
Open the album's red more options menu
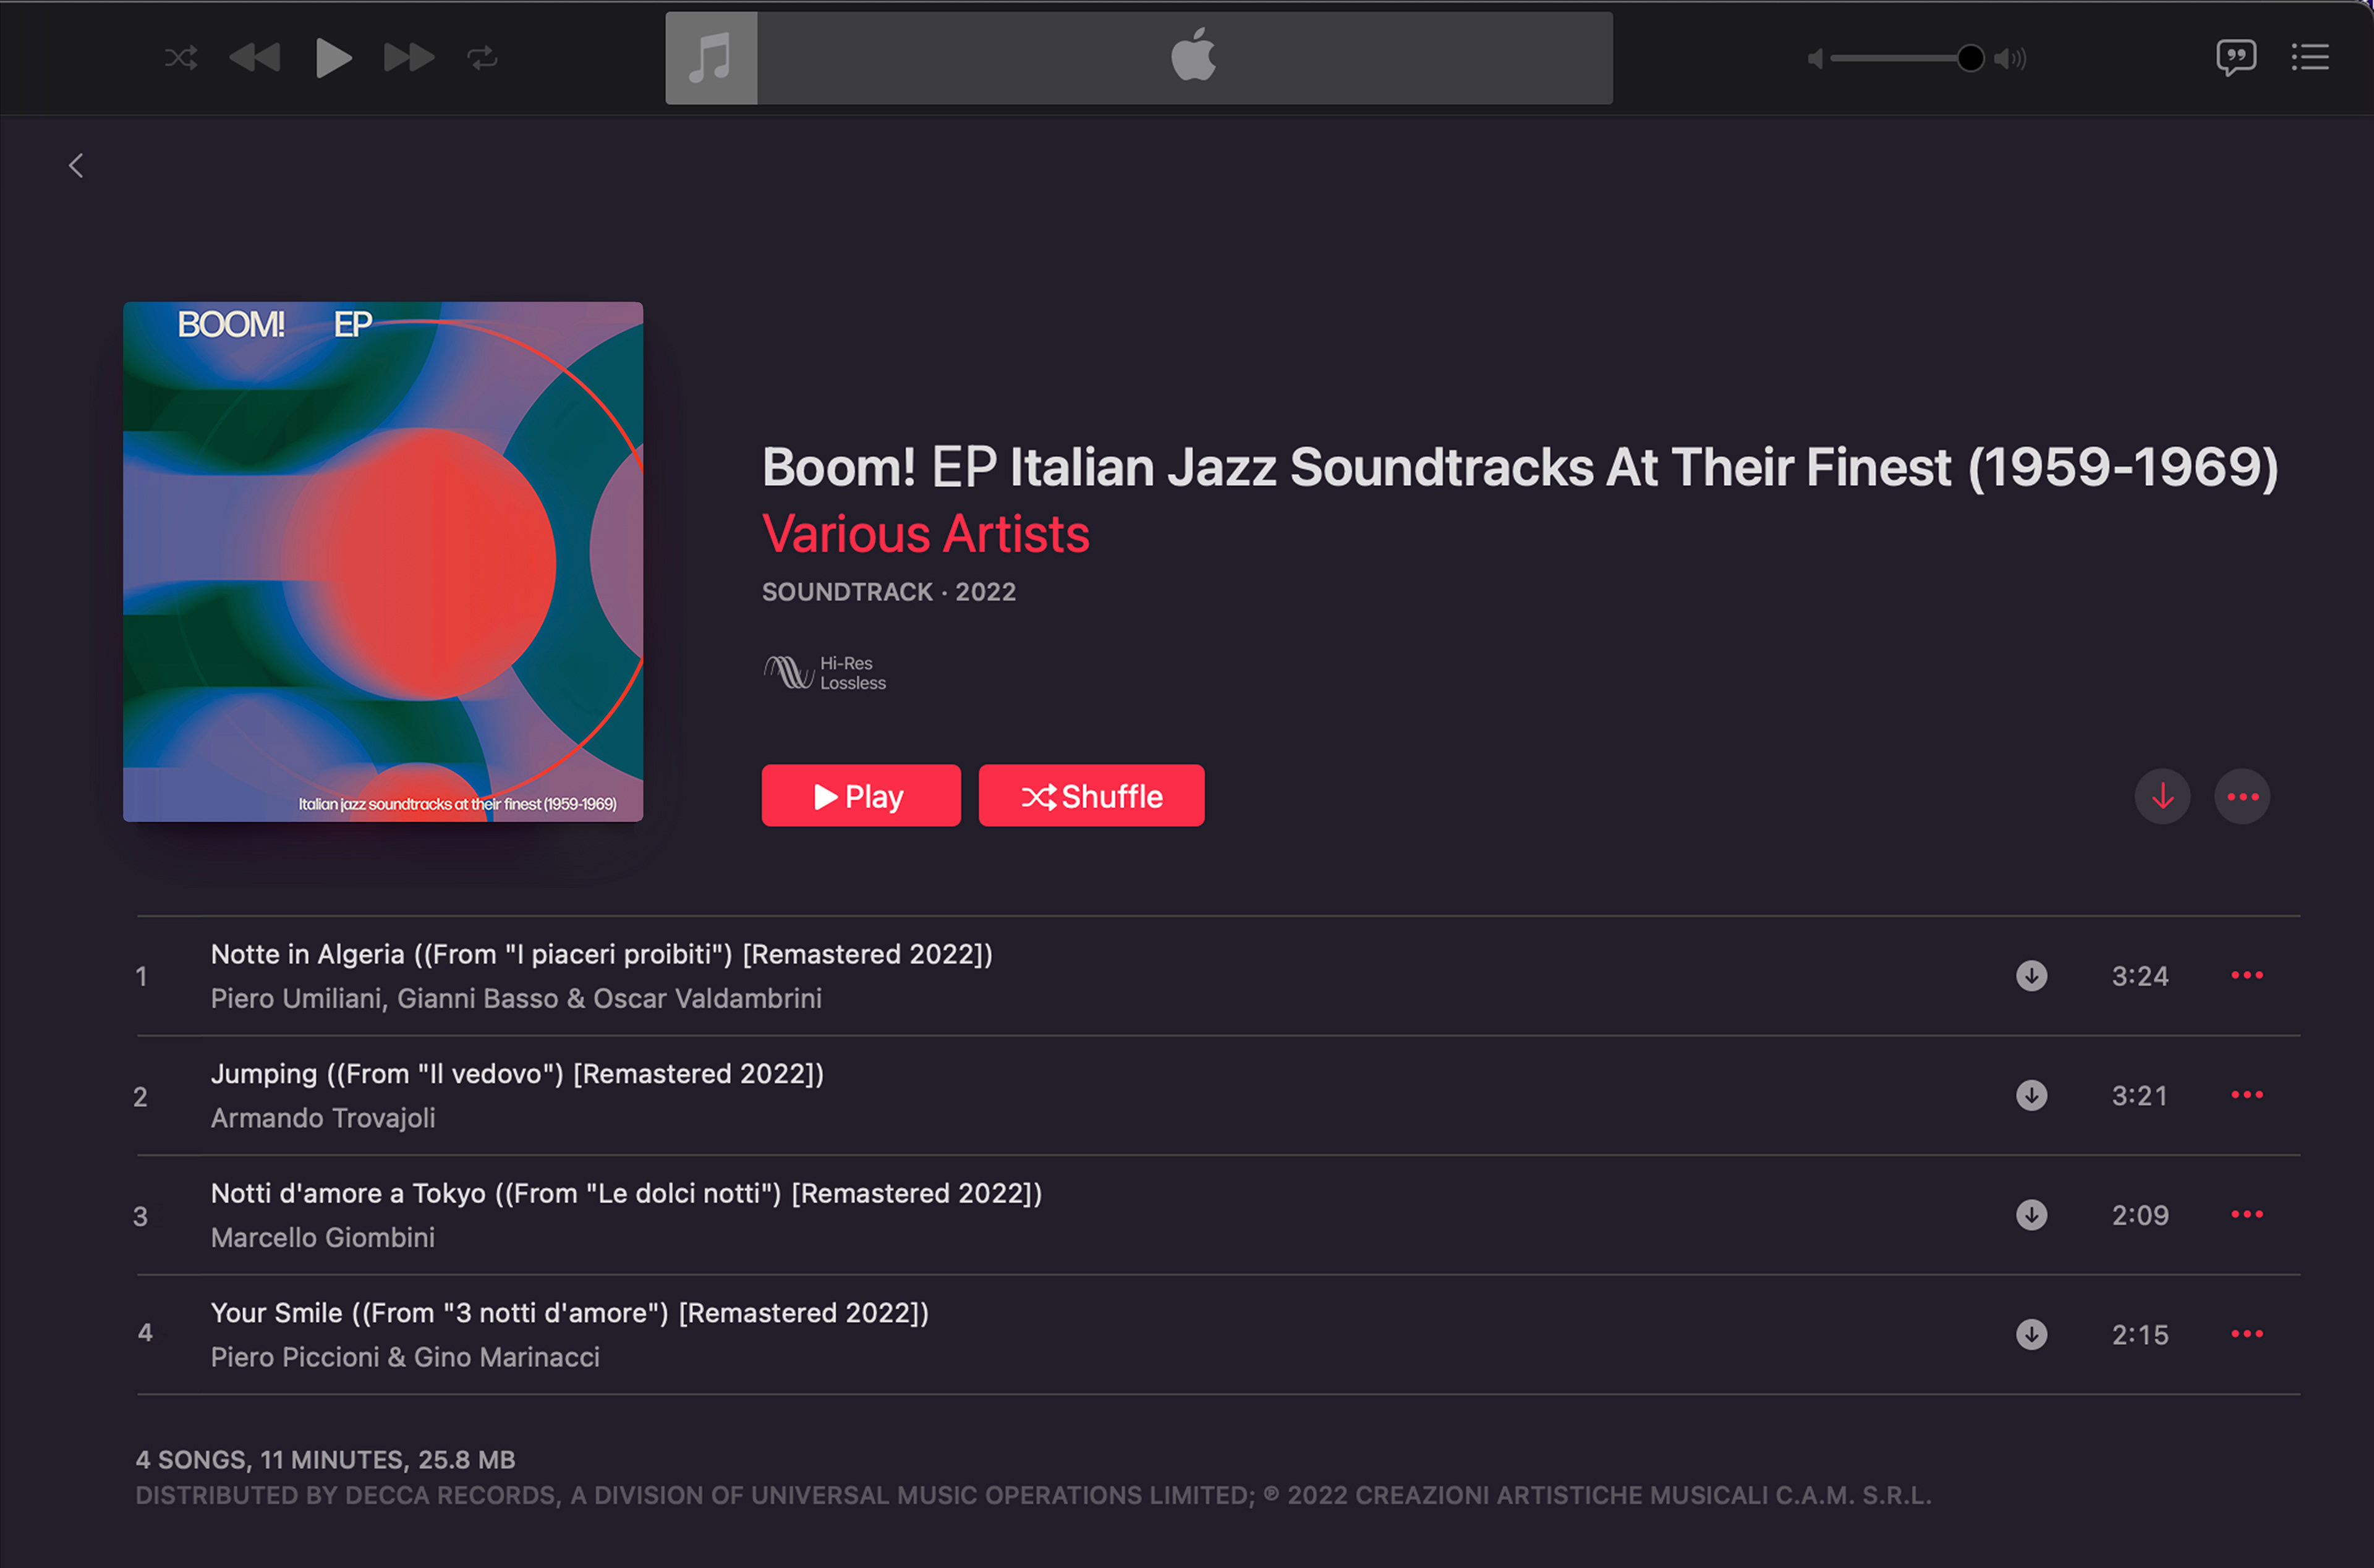(2242, 796)
